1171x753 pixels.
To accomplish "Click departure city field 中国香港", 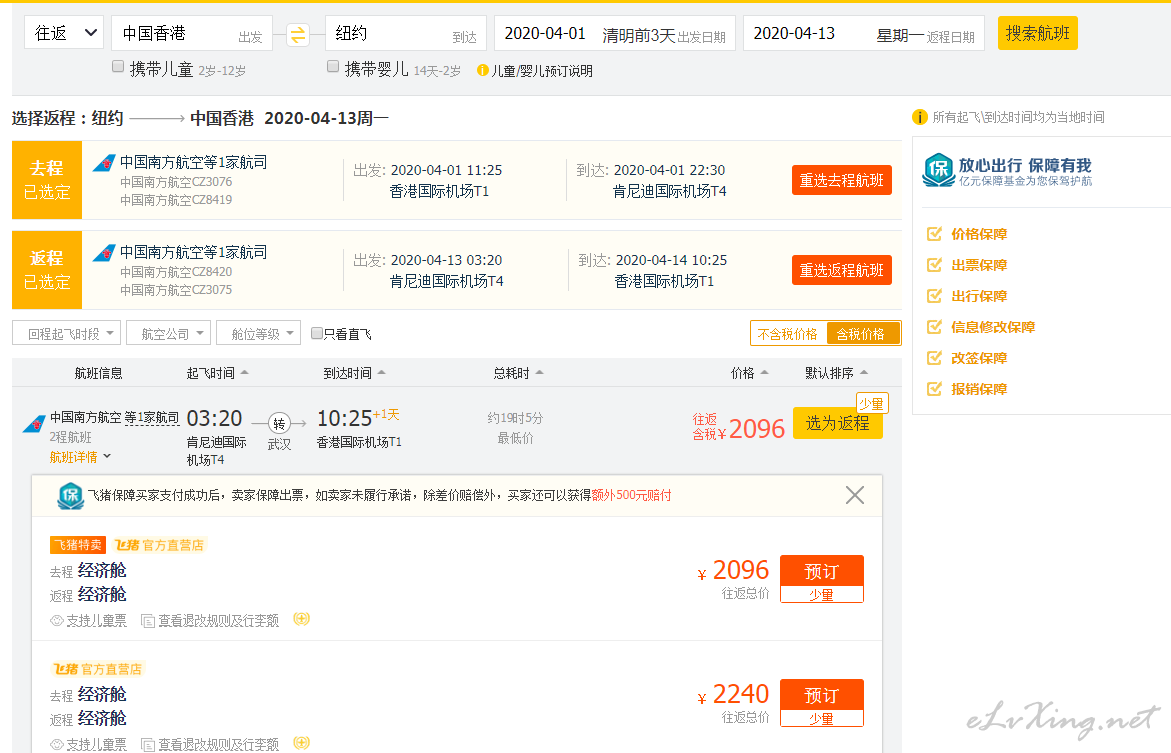I will click(192, 33).
